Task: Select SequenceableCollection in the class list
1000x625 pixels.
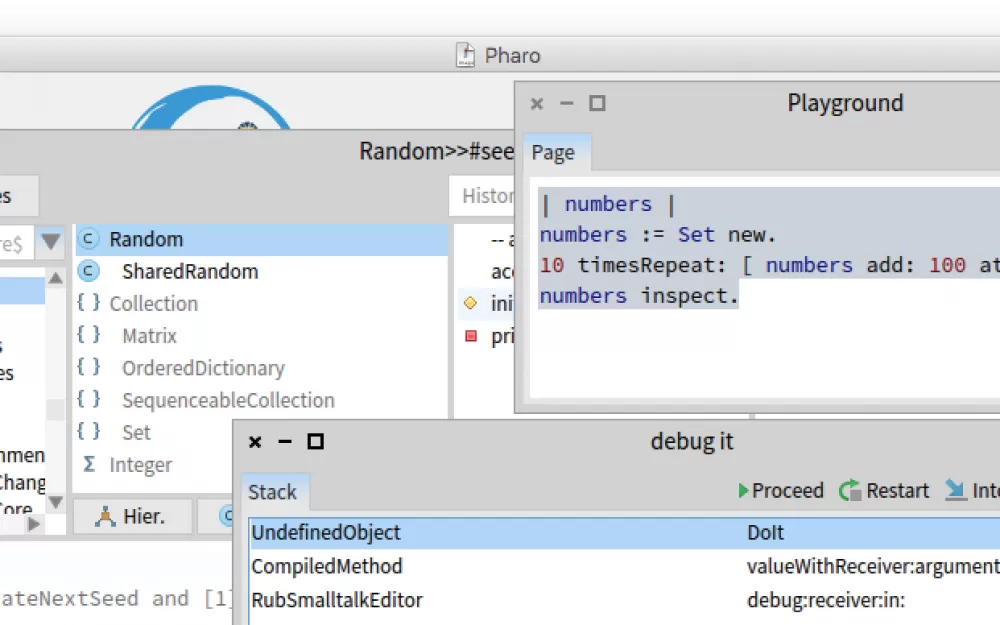Action: click(228, 400)
